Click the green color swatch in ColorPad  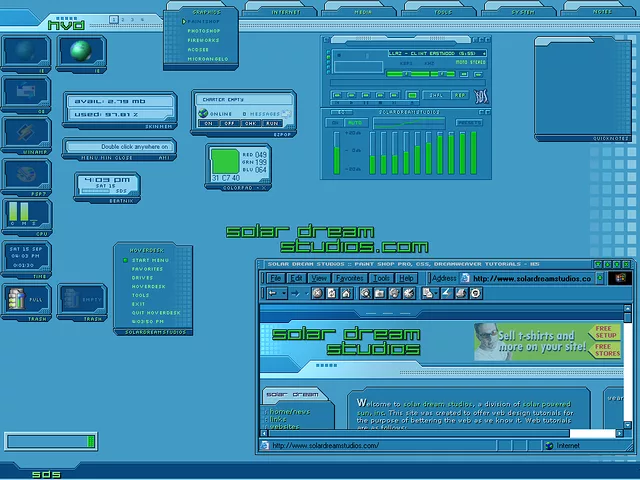pyautogui.click(x=224, y=161)
